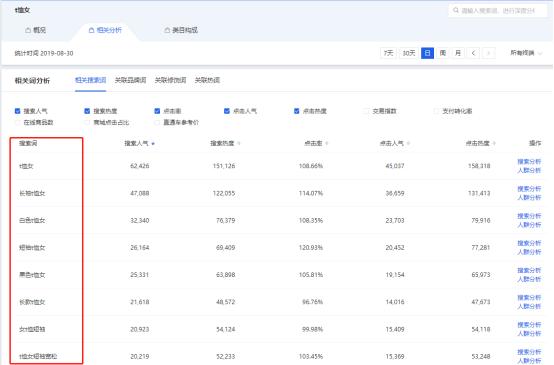Image resolution: width=554 pixels, height=365 pixels.
Task: Uncheck the 搜索人气 checkbox
Action: pyautogui.click(x=17, y=111)
